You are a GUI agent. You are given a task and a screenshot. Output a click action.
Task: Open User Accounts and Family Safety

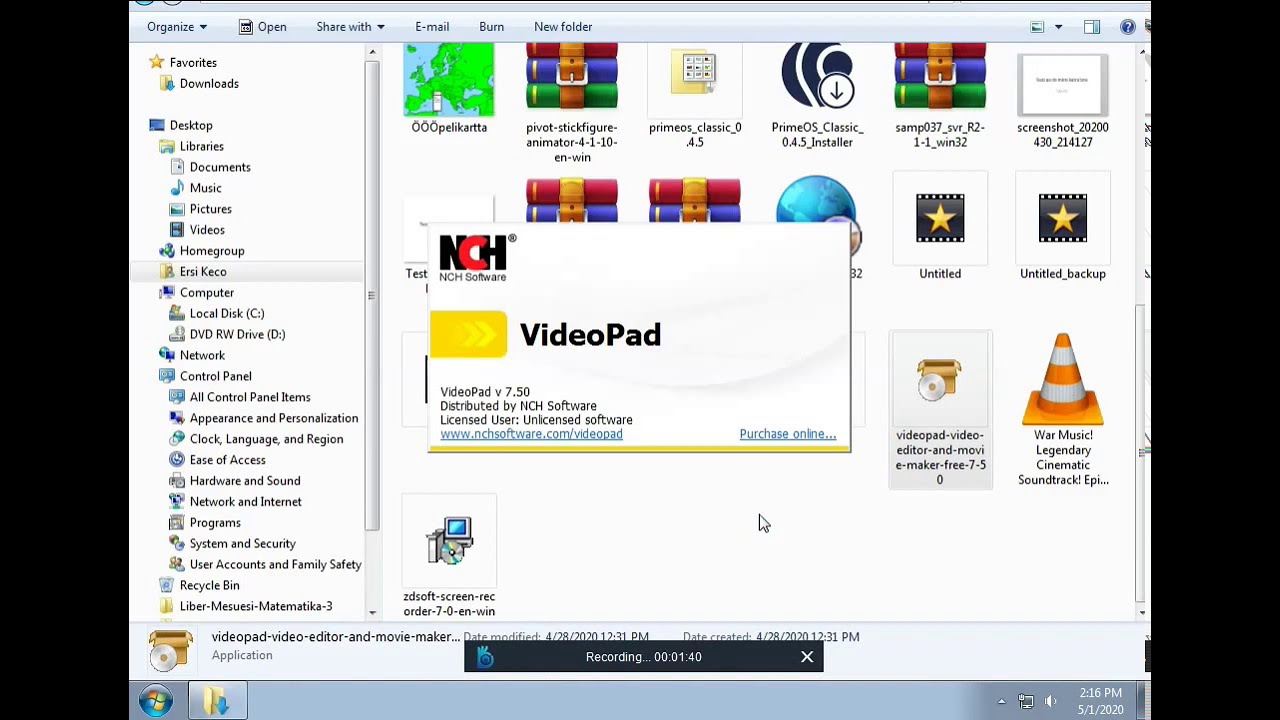pos(275,565)
